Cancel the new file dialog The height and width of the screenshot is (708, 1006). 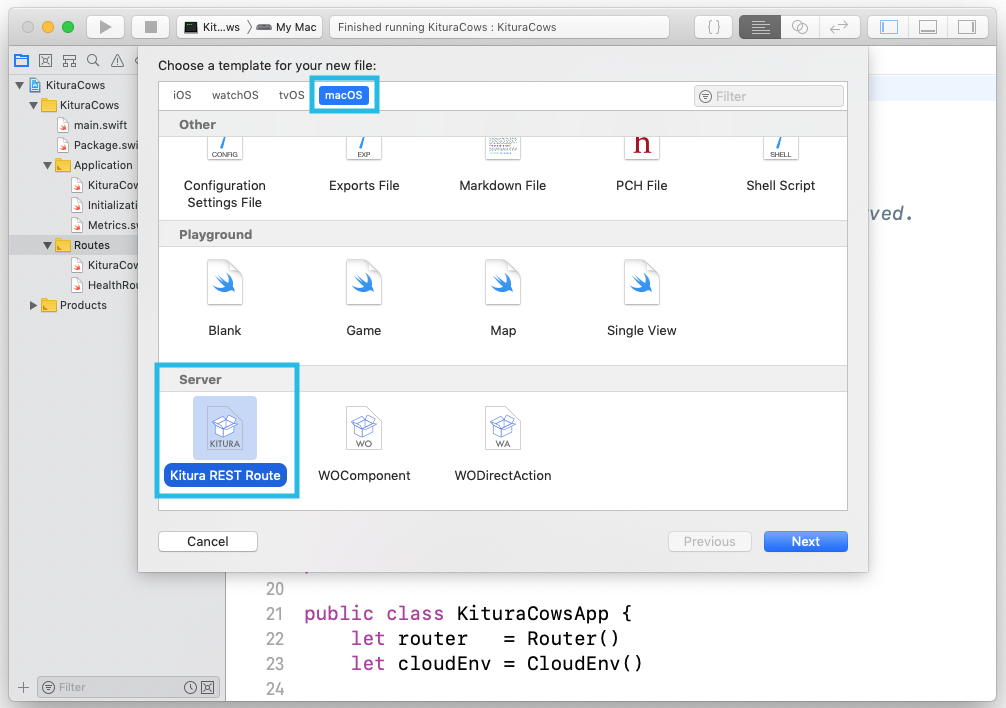208,541
